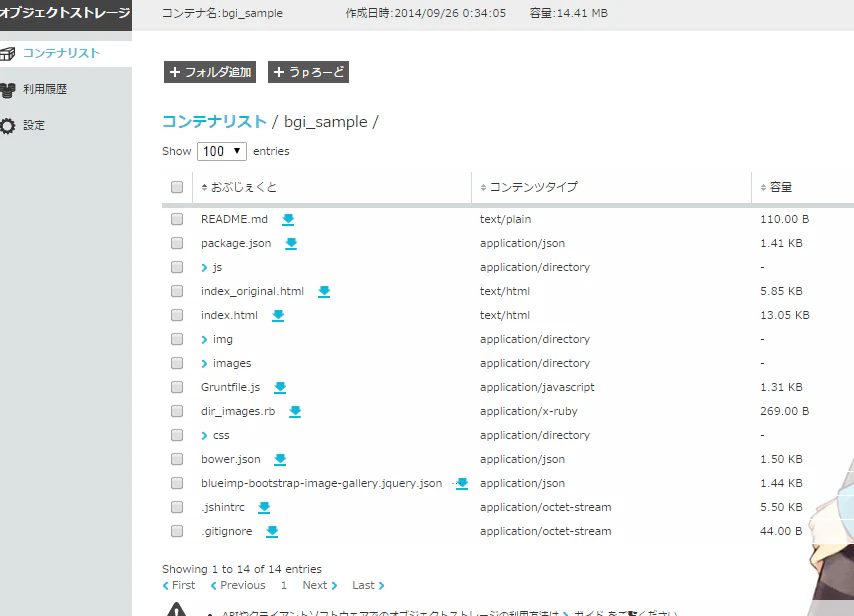Sort by object name column arrows
Viewport: 854px width, 616px height.
[x=204, y=187]
